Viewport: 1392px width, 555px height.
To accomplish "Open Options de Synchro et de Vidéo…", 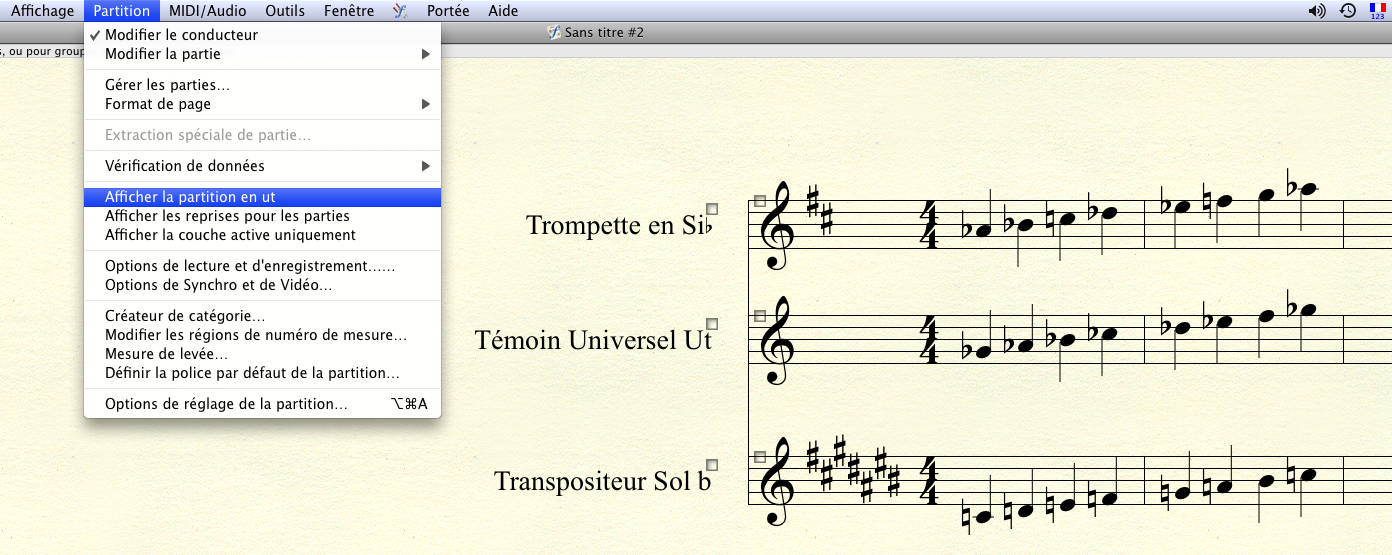I will [x=262, y=285].
